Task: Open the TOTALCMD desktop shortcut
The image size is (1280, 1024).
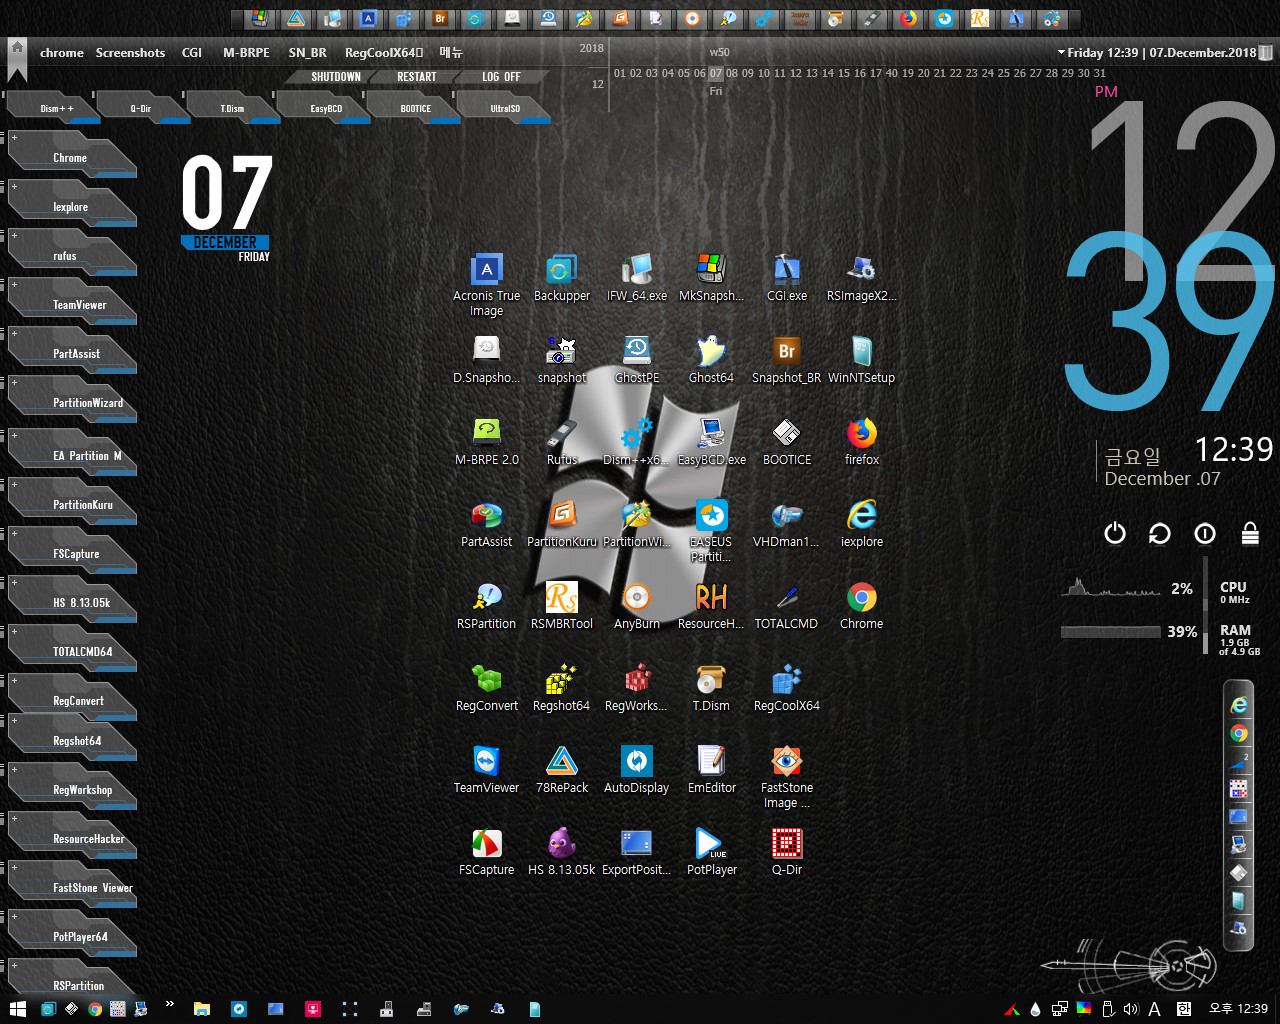Action: [x=787, y=606]
